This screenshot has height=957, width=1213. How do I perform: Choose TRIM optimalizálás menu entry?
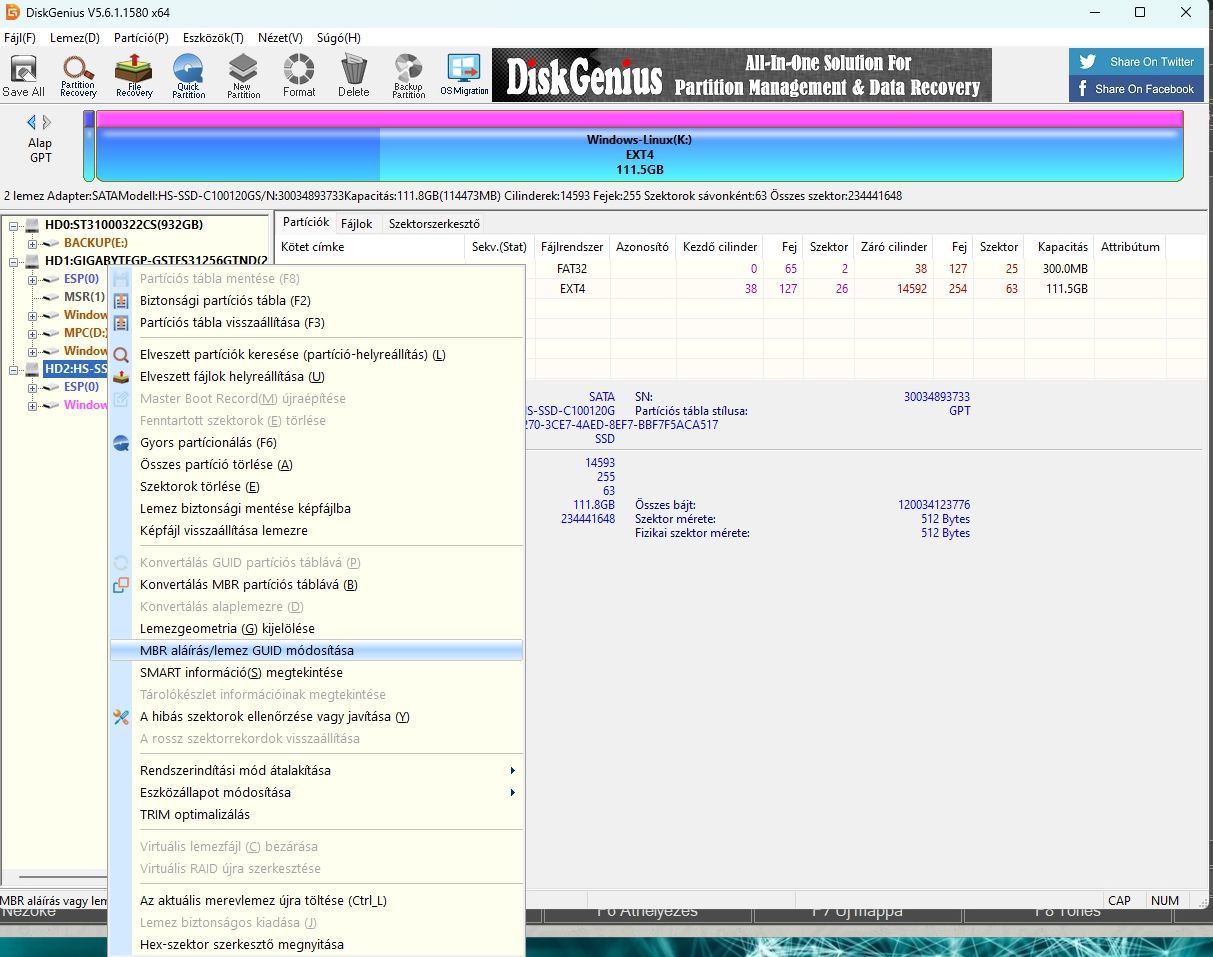[316, 815]
